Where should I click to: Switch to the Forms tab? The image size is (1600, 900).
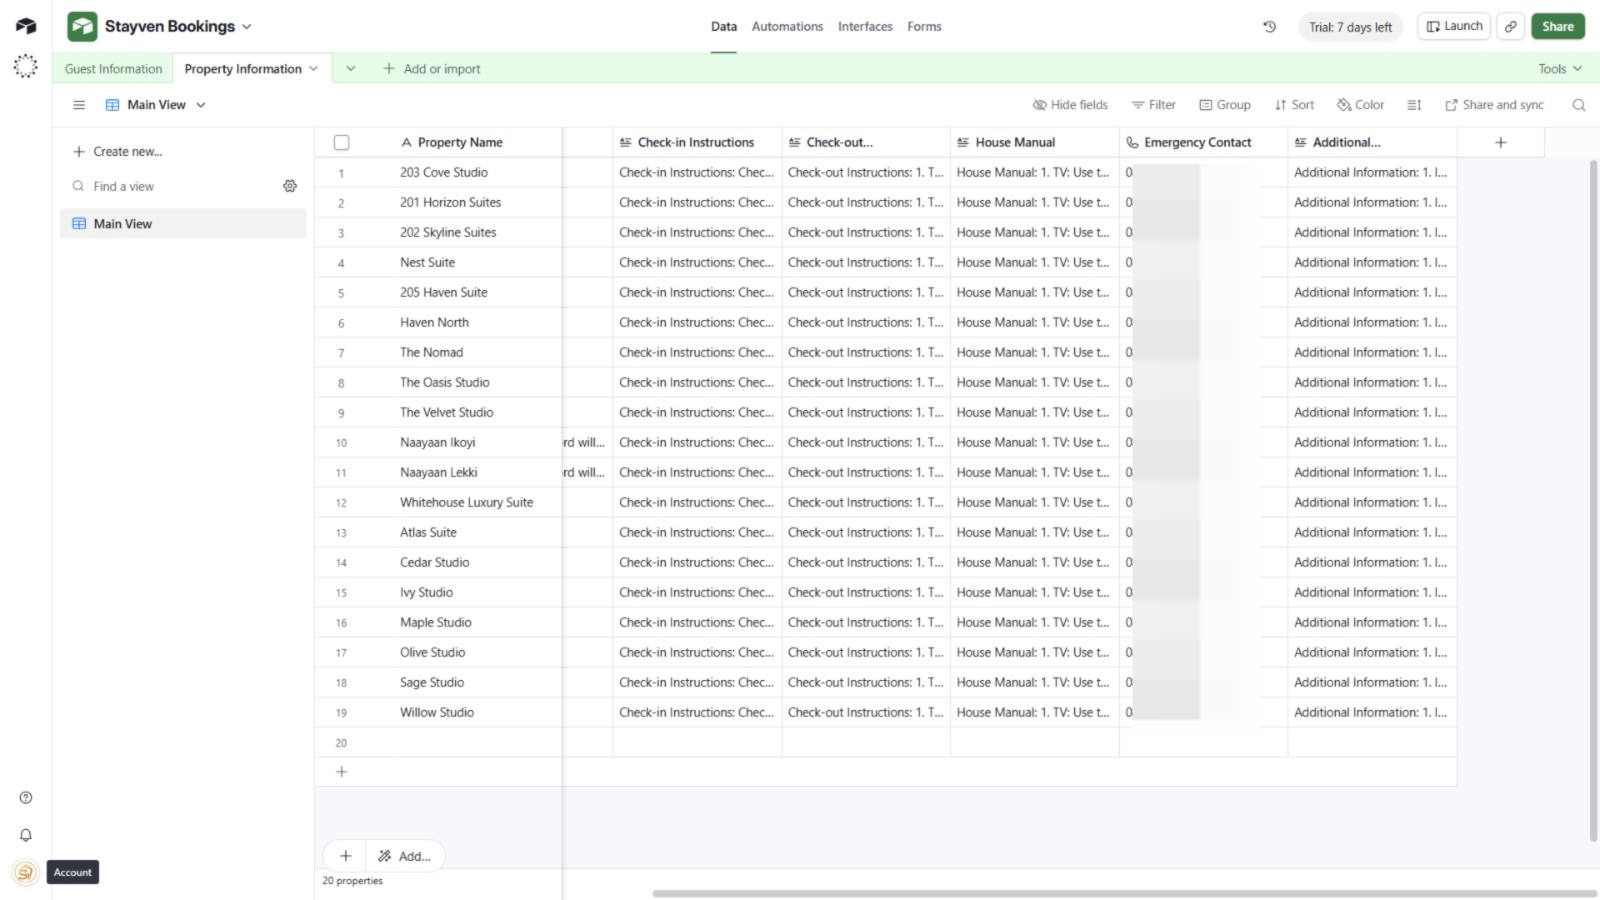924,27
